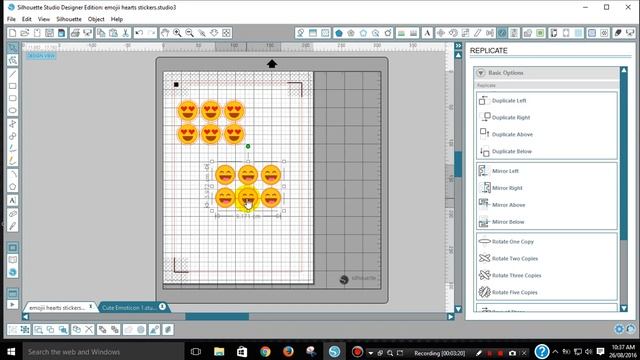Image resolution: width=640 pixels, height=360 pixels.
Task: Click the green rotation handle above selection
Action: [x=248, y=146]
